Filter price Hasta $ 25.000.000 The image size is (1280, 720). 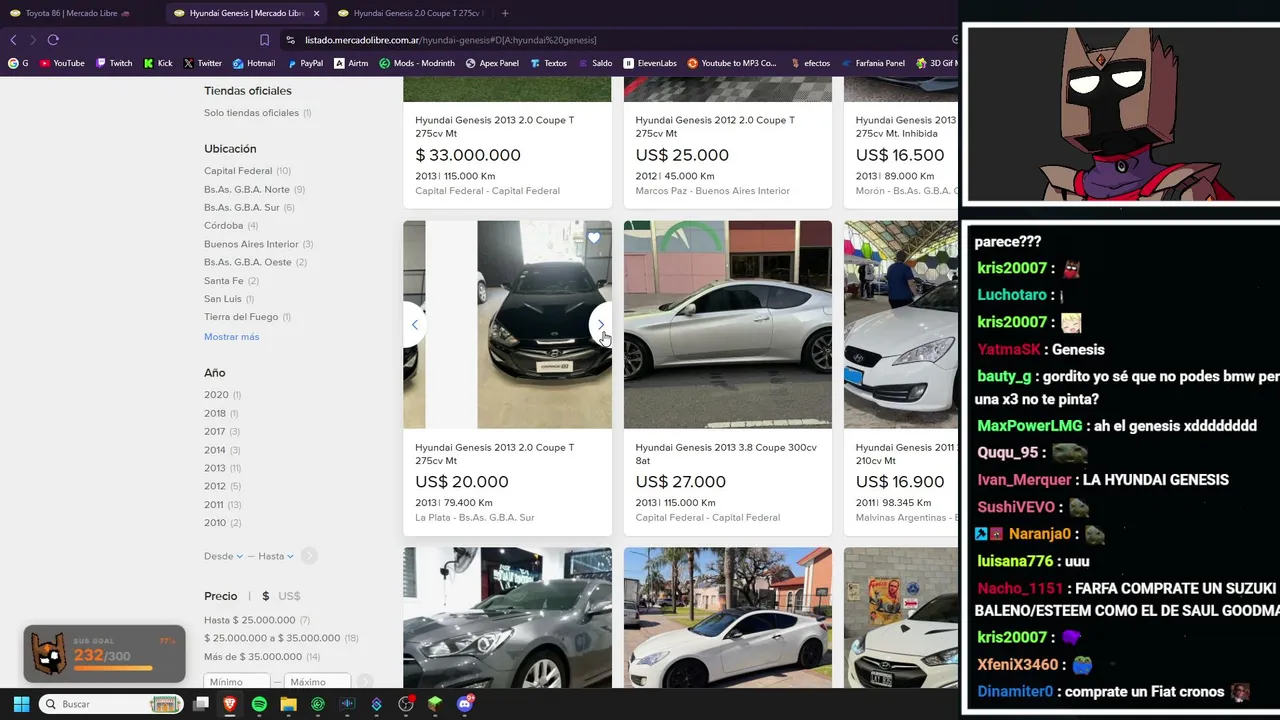(x=256, y=620)
